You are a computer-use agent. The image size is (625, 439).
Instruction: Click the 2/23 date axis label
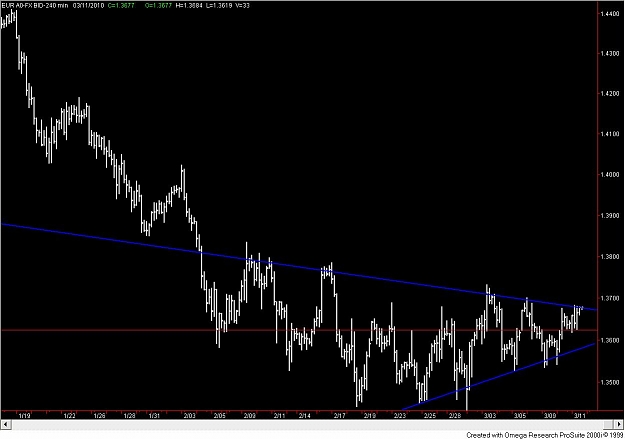[400, 415]
